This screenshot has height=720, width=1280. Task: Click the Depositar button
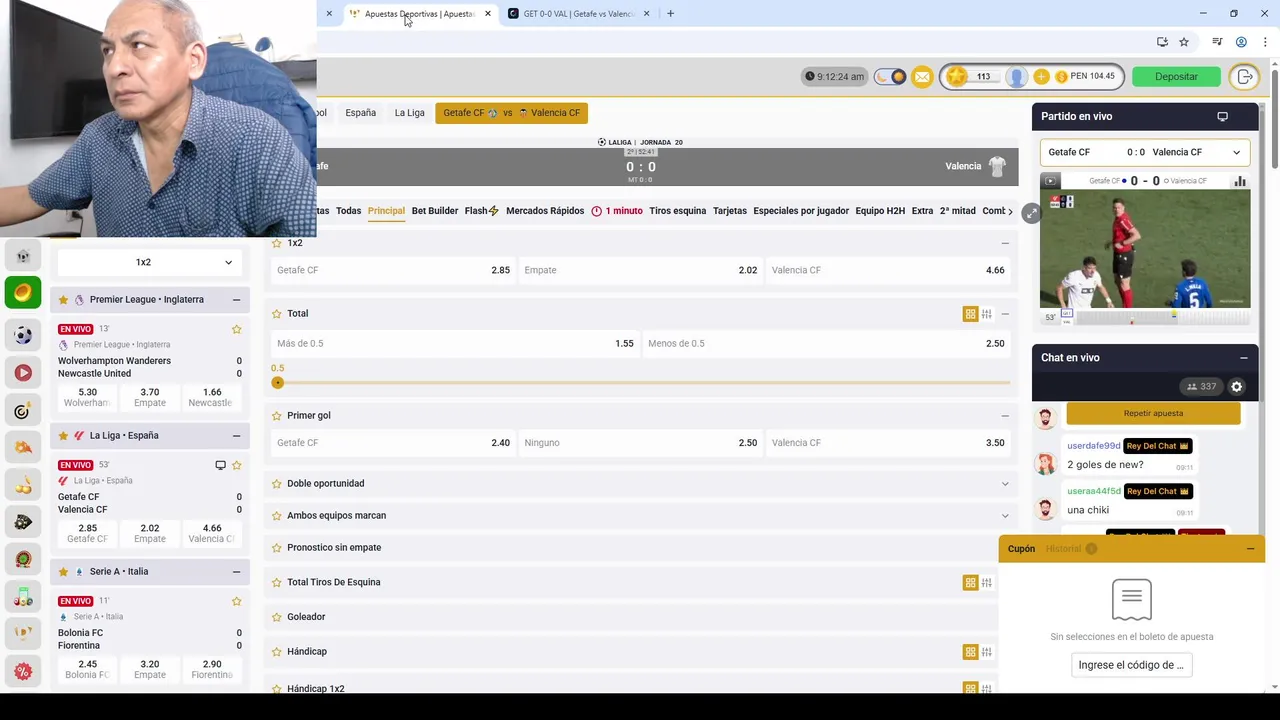pyautogui.click(x=1176, y=77)
